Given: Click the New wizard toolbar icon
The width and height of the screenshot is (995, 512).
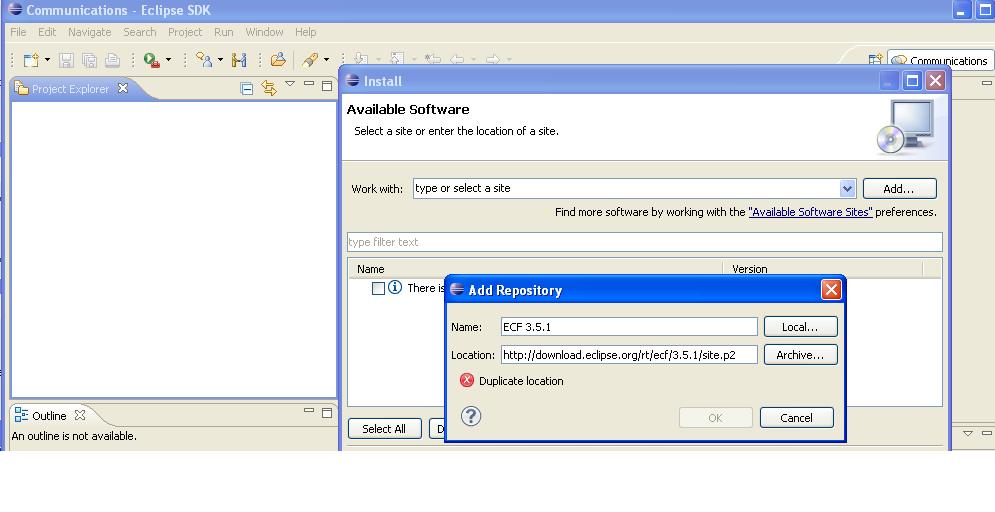Looking at the screenshot, I should click(x=30, y=60).
